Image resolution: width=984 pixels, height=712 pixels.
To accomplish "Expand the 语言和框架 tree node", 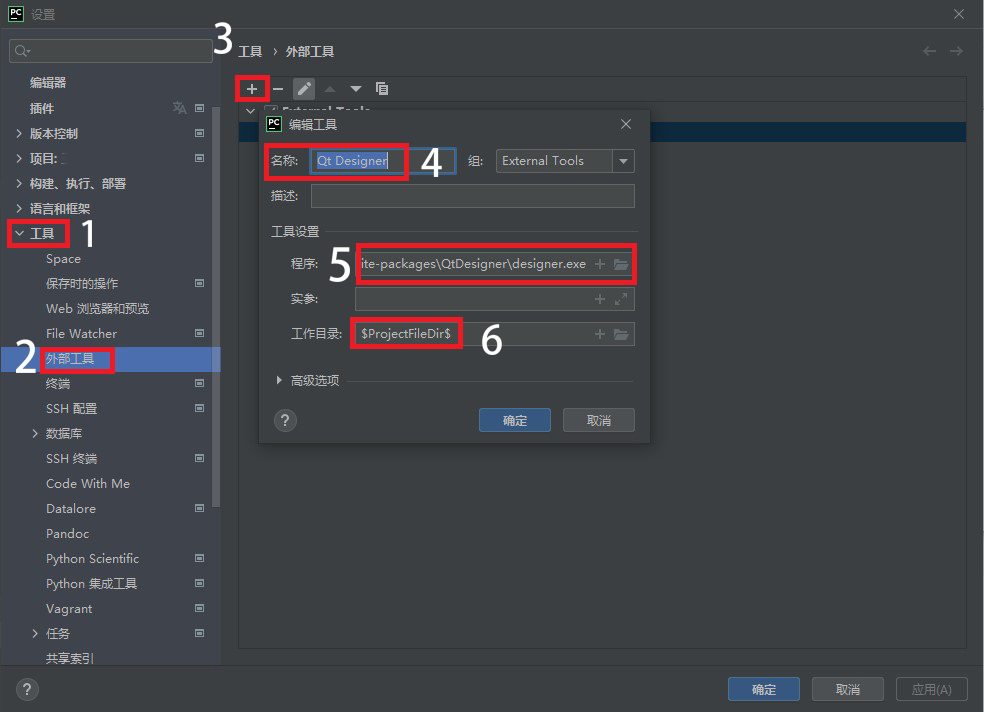I will tap(19, 208).
